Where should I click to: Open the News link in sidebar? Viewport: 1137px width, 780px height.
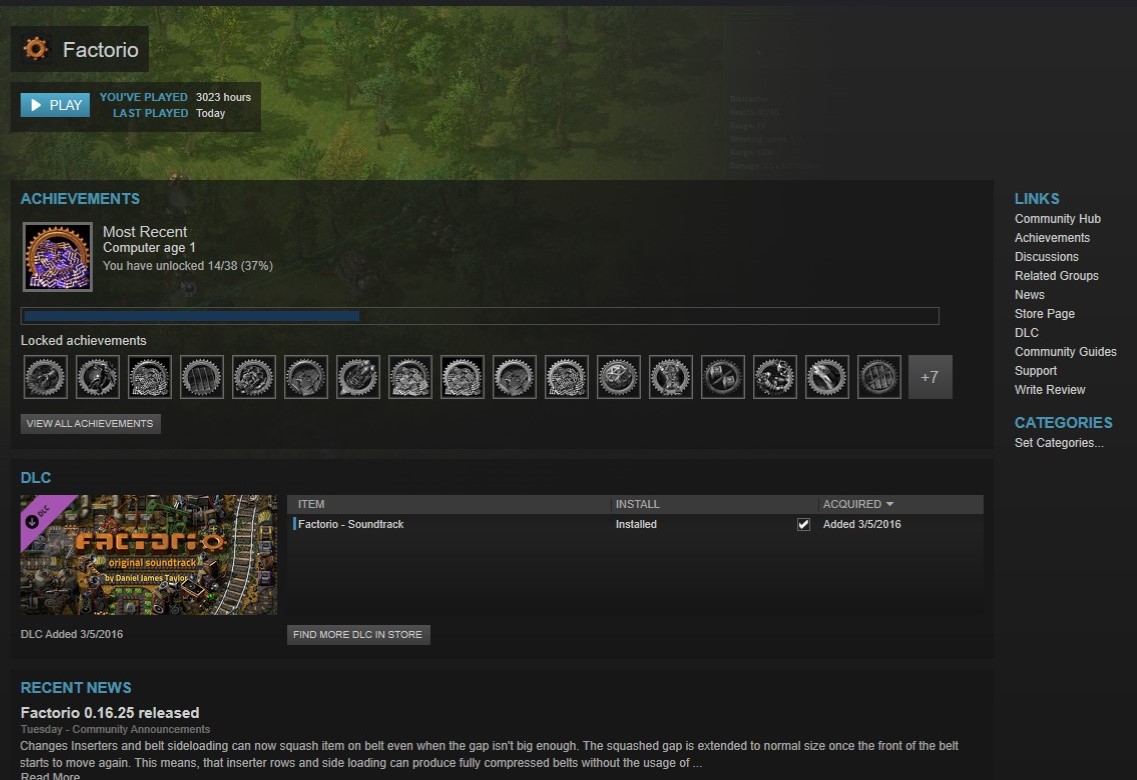coord(1030,294)
